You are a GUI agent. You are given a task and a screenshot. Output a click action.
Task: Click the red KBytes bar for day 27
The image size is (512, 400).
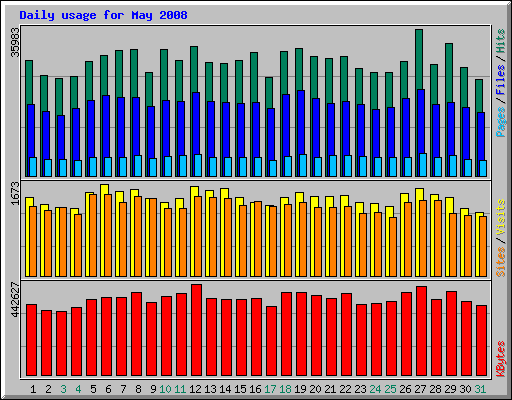pyautogui.click(x=421, y=331)
